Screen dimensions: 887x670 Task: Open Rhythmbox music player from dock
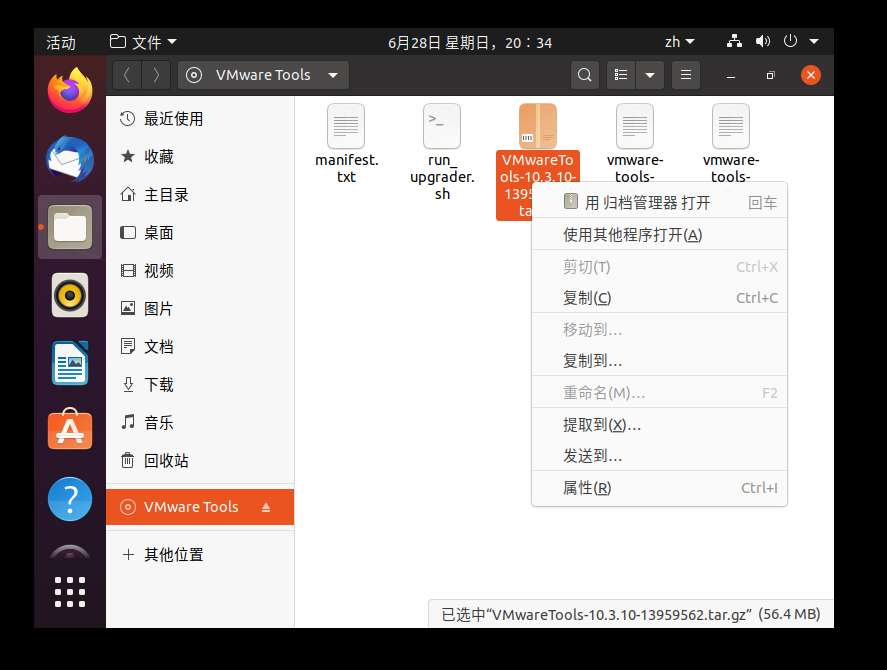pyautogui.click(x=70, y=295)
